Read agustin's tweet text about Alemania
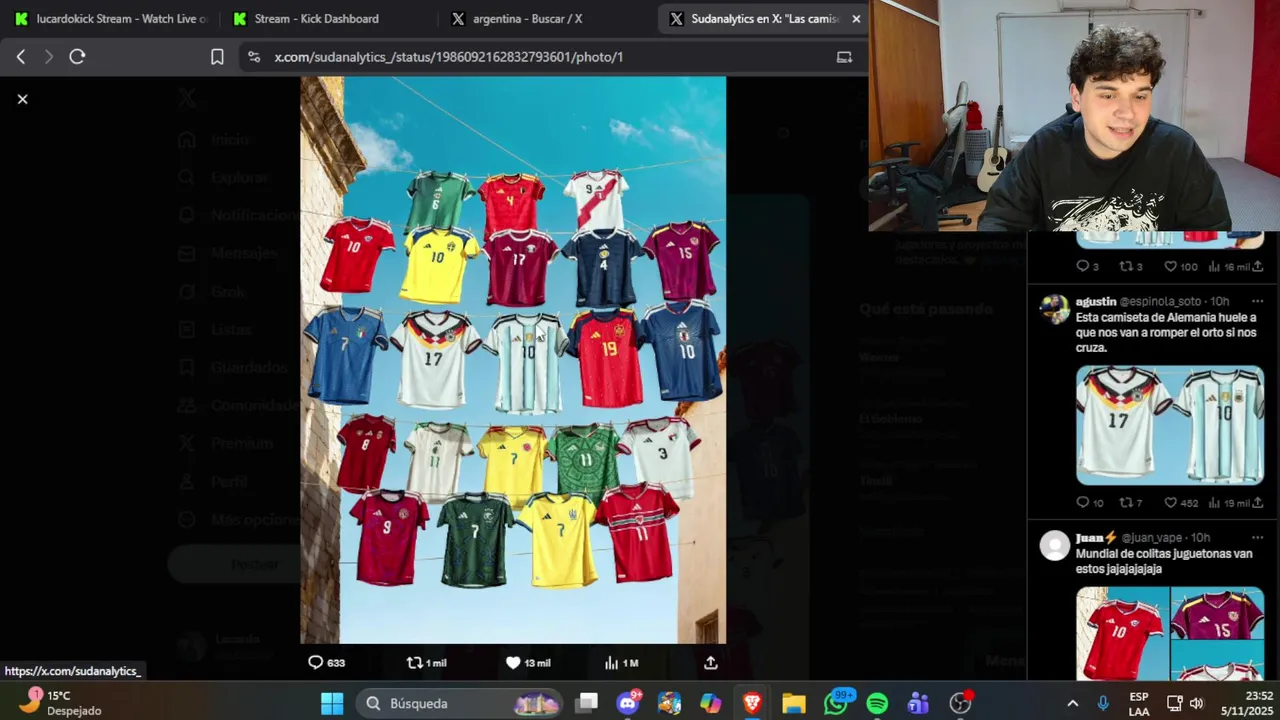Screen dimensions: 1280x720 click(x=1166, y=332)
